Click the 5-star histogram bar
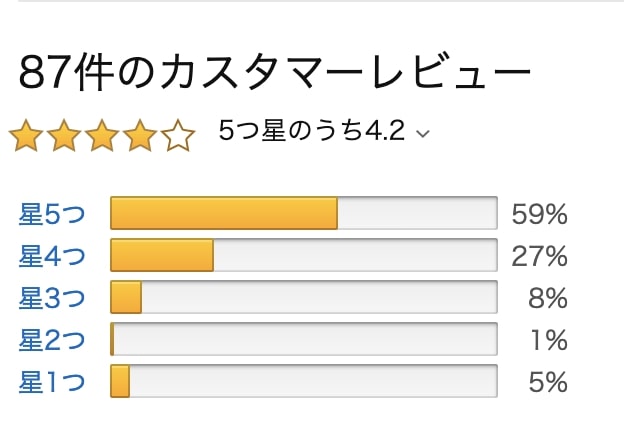 (304, 213)
